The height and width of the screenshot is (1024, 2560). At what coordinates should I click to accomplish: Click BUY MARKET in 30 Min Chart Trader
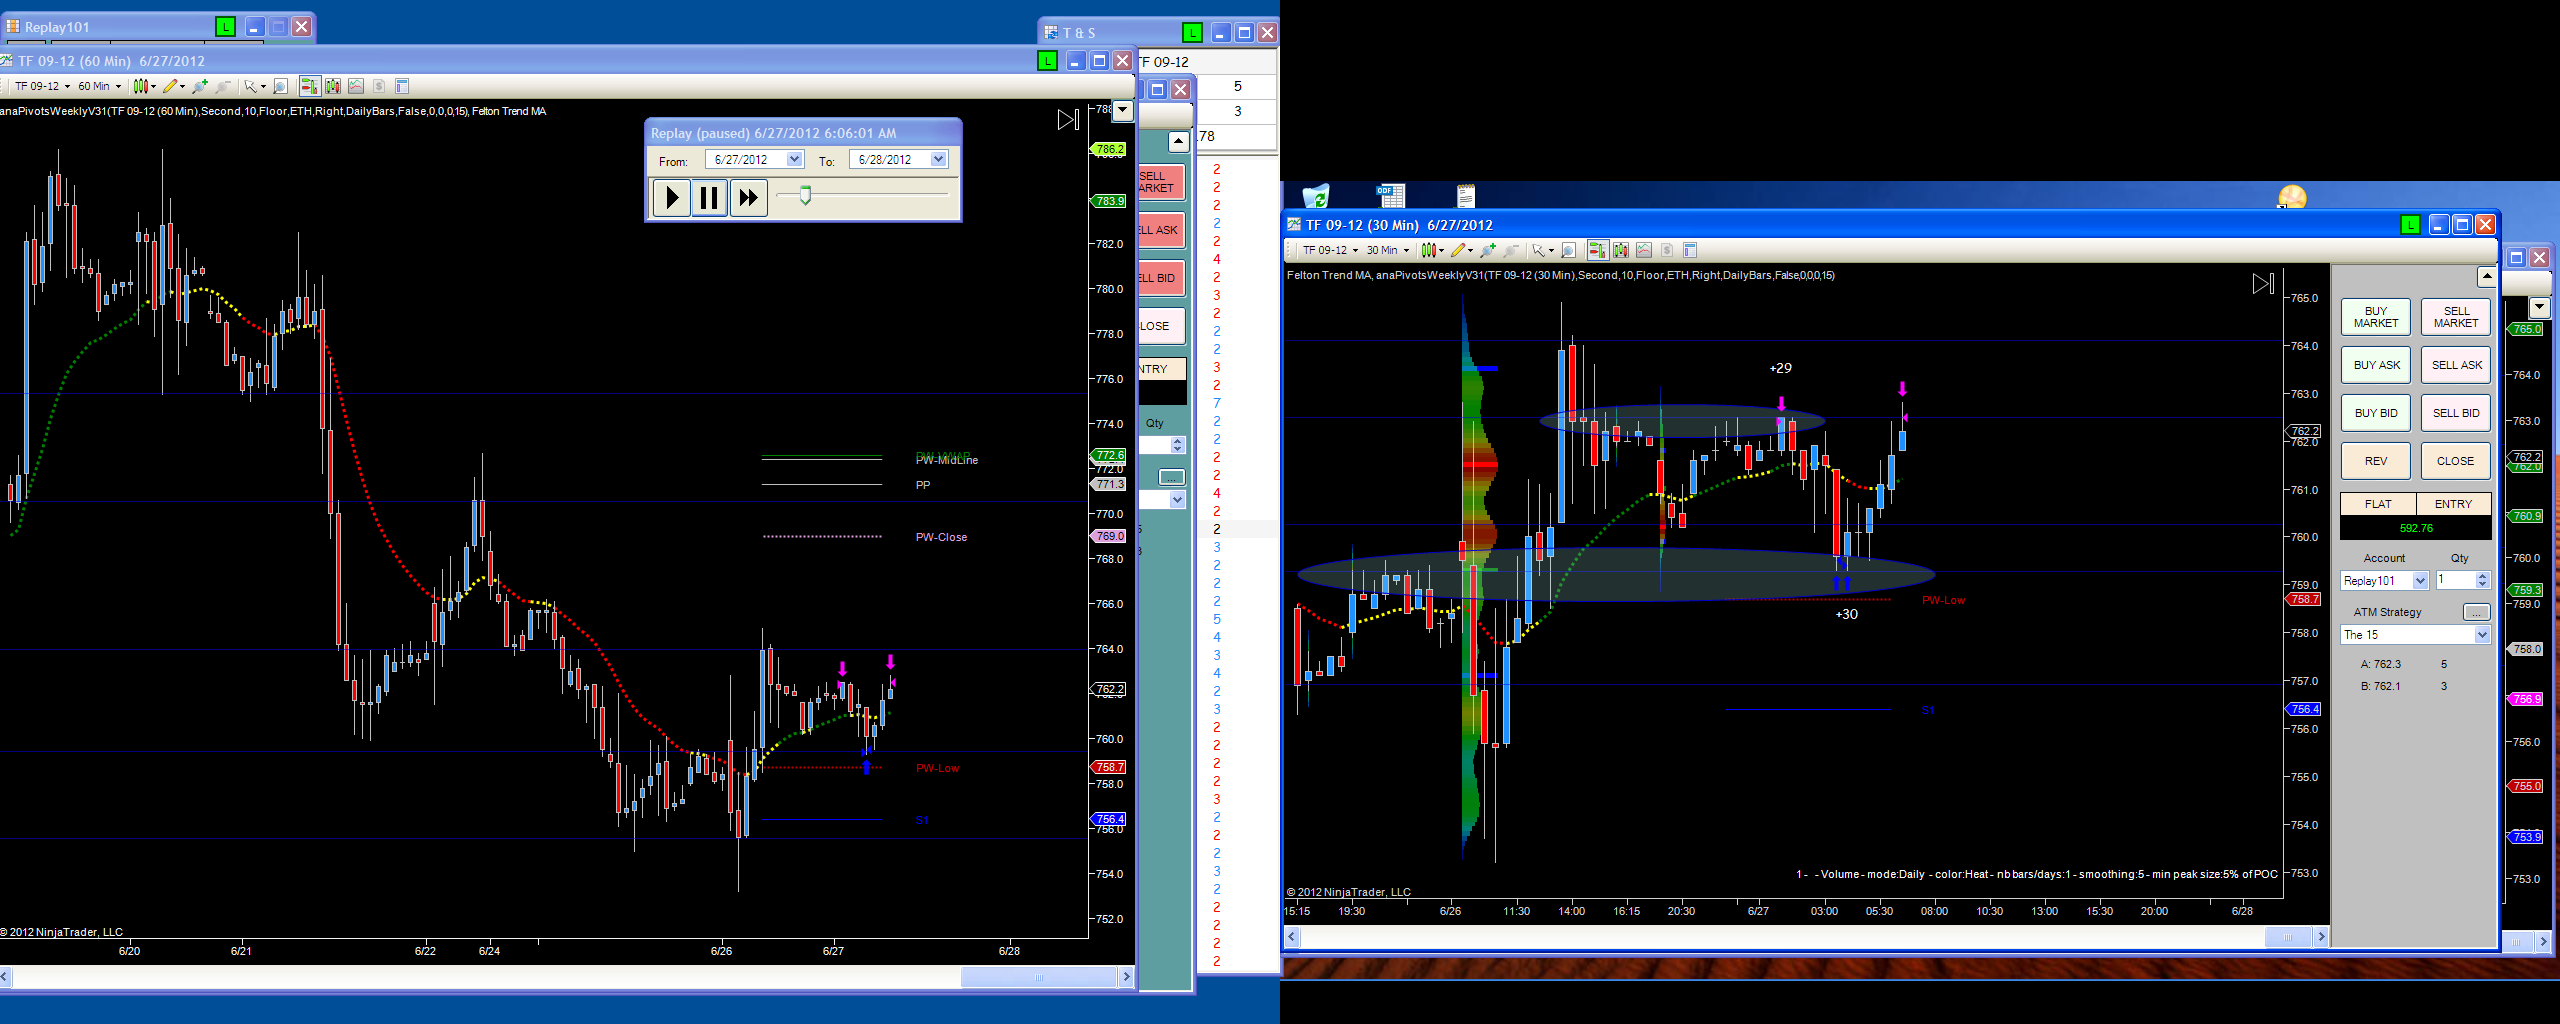(2376, 317)
